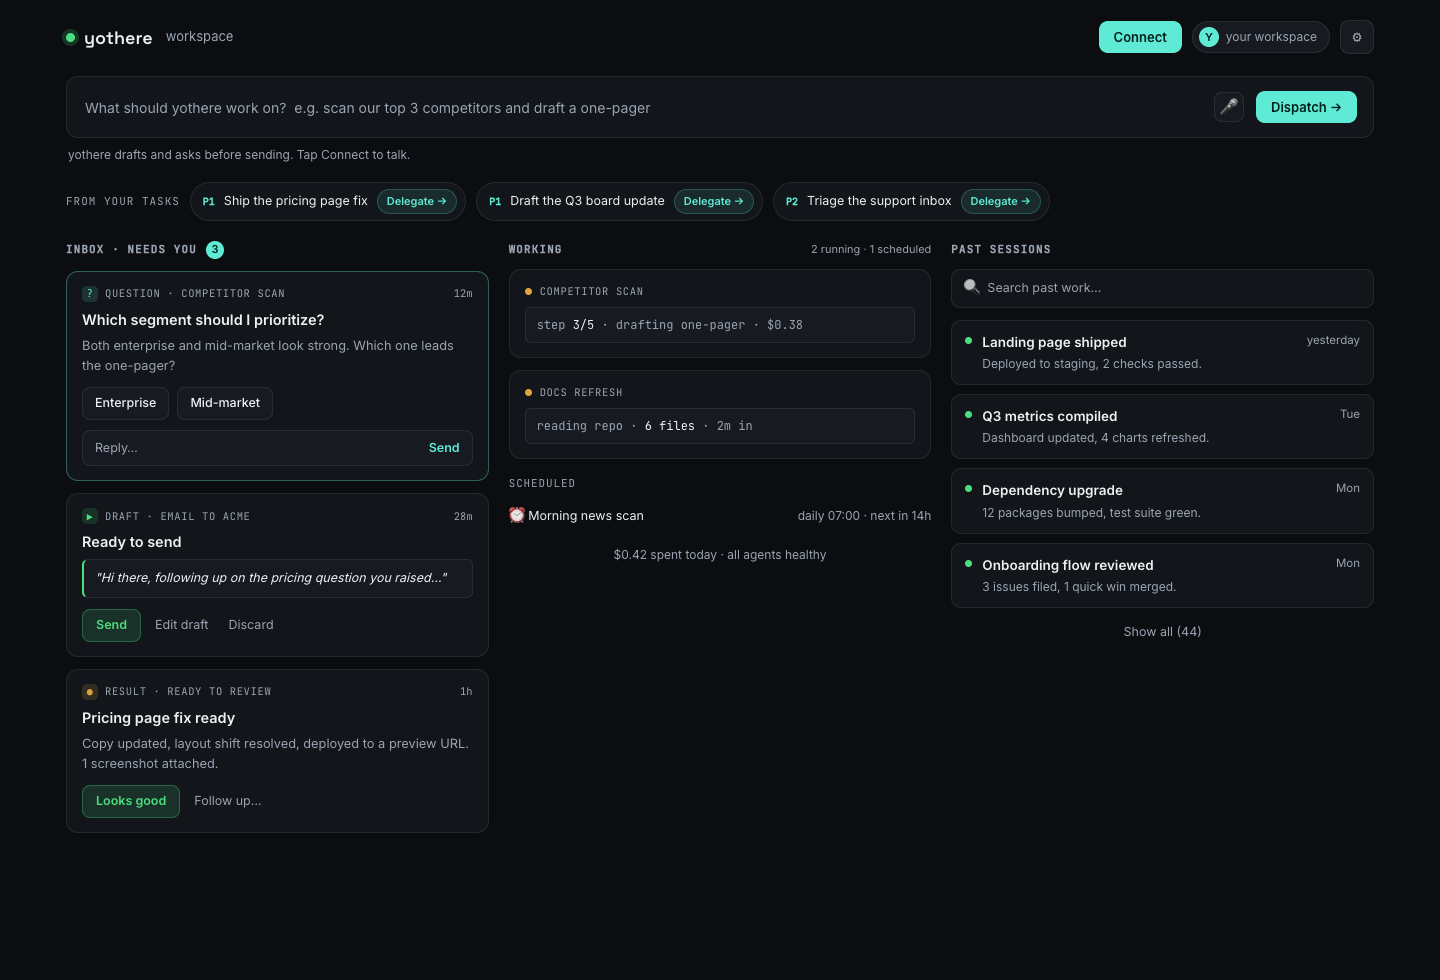Click Edit draft link
The height and width of the screenshot is (980, 1440).
pos(181,625)
